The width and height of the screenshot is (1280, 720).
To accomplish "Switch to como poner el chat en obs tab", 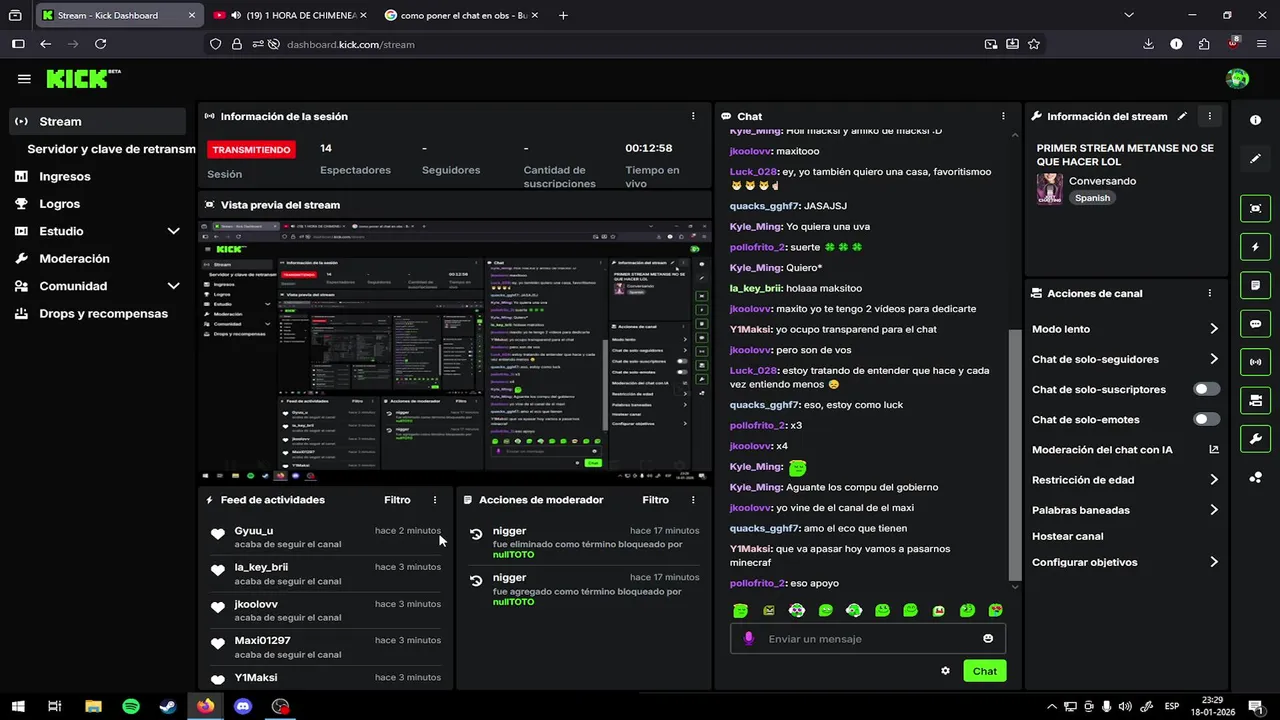I will click(x=461, y=15).
